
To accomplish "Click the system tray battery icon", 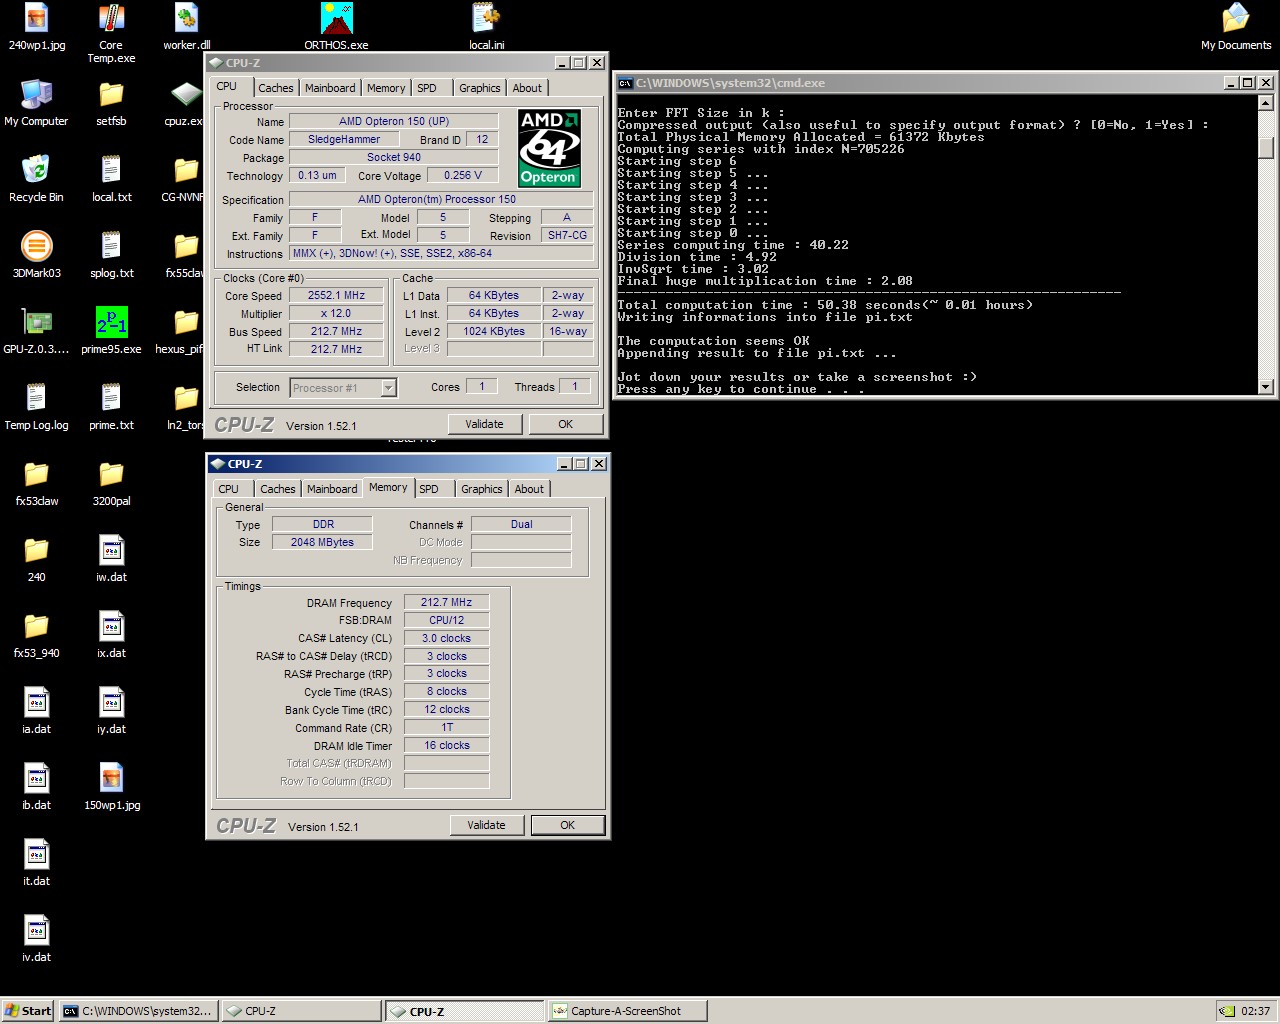I will (x=1226, y=1011).
